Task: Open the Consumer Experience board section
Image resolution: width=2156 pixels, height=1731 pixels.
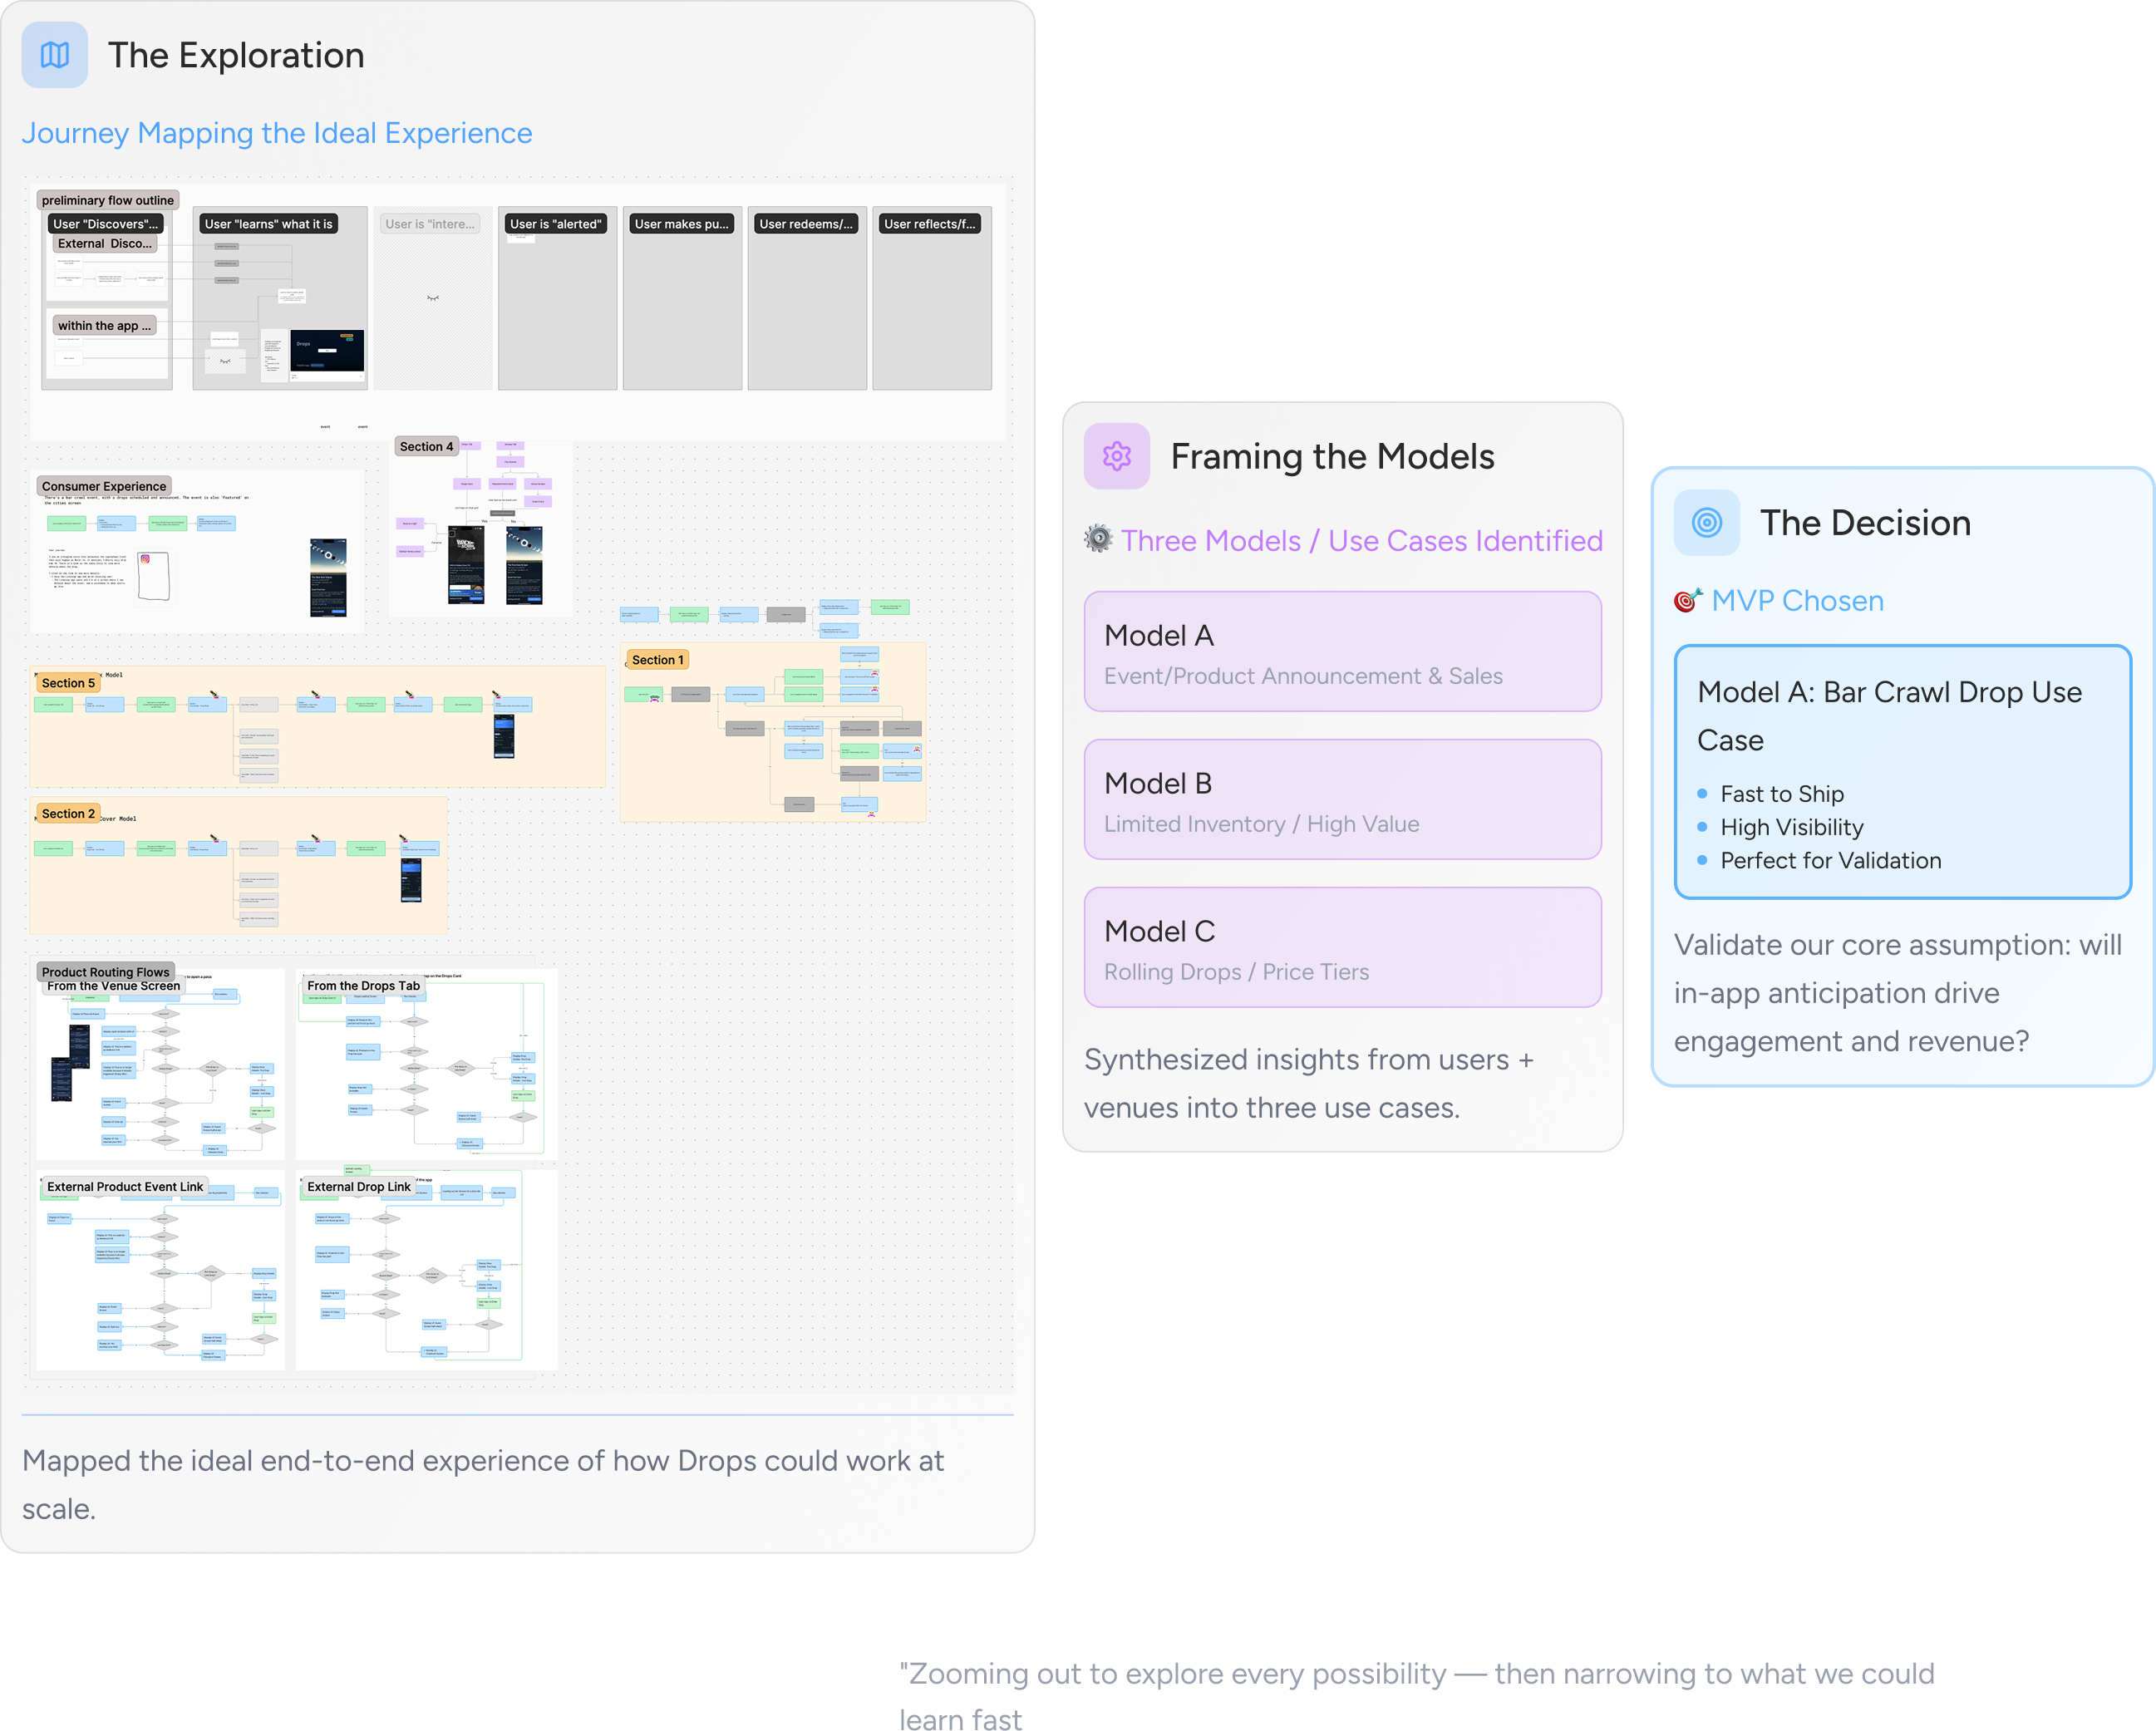Action: pyautogui.click(x=104, y=486)
